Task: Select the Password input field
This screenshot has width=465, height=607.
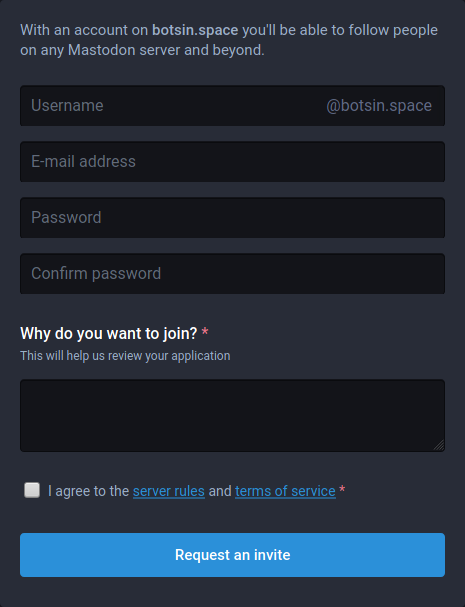Action: coord(232,218)
